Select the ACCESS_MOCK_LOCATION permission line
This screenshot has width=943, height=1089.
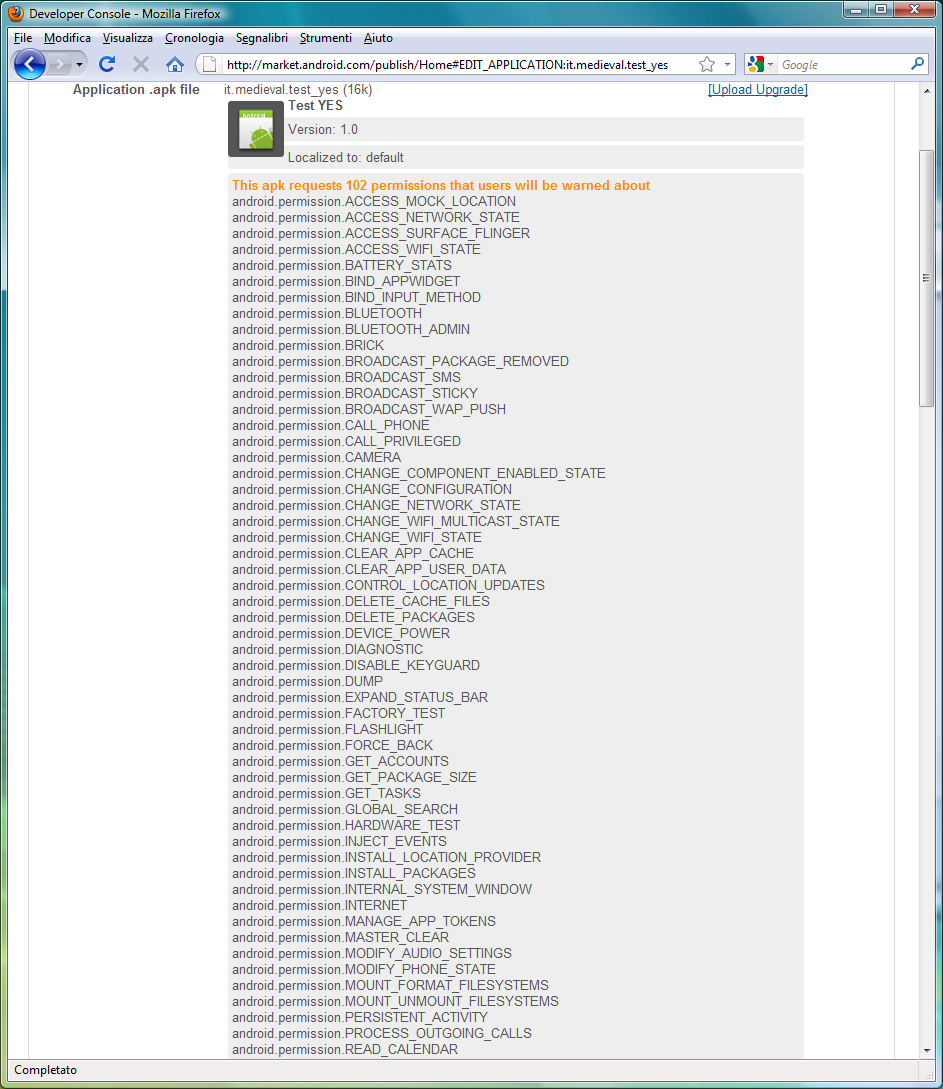pyautogui.click(x=374, y=201)
